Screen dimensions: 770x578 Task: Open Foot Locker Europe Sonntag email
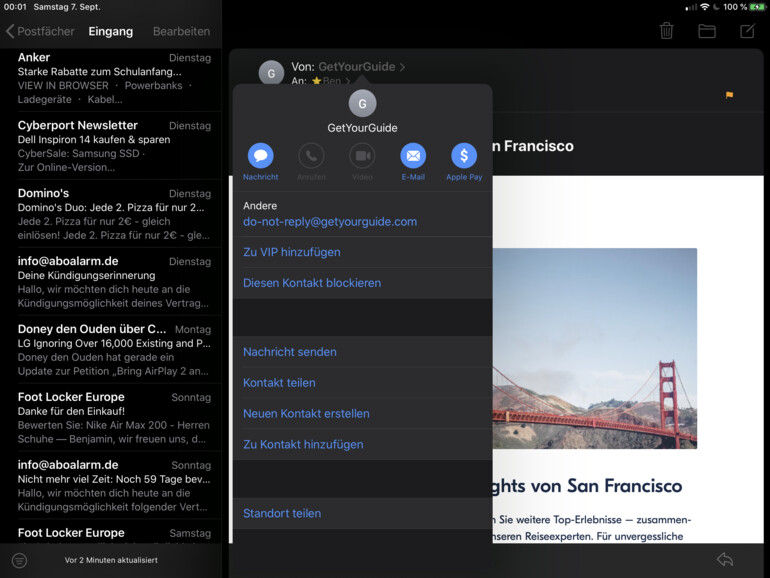pyautogui.click(x=111, y=417)
